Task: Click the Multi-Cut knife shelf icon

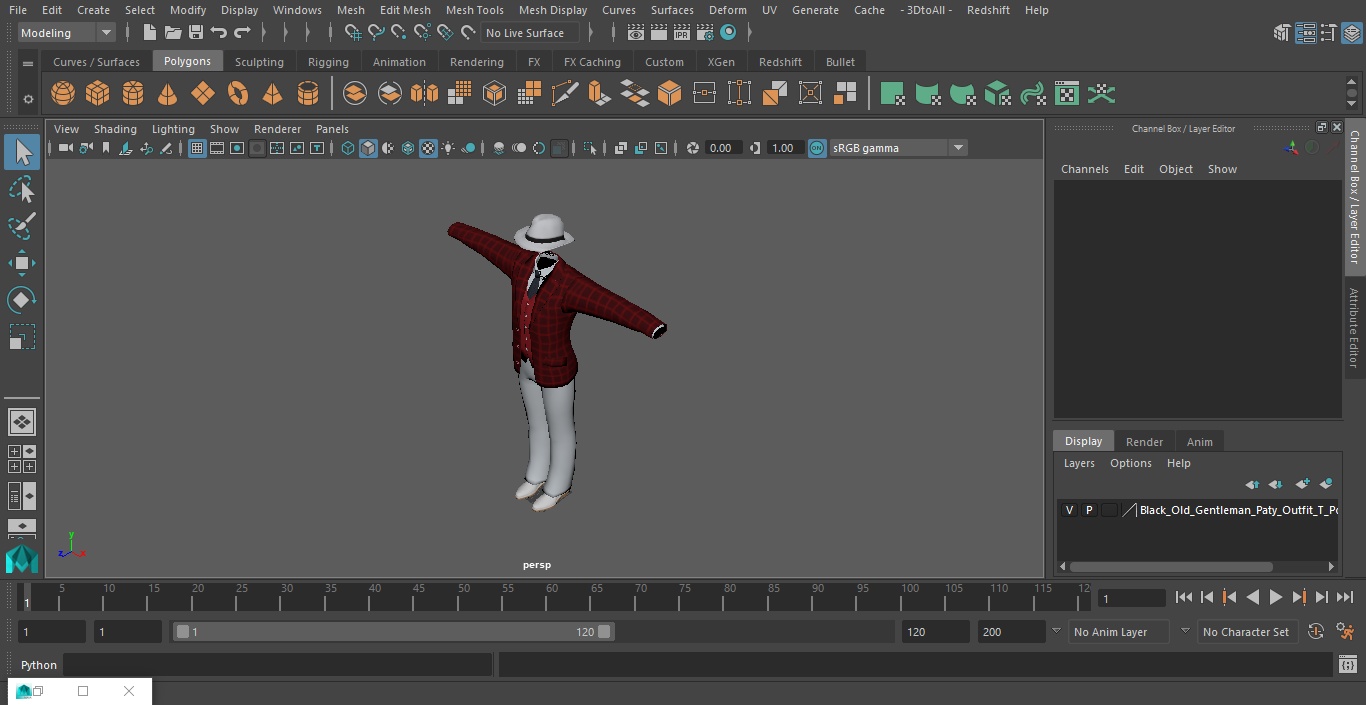Action: (x=564, y=94)
